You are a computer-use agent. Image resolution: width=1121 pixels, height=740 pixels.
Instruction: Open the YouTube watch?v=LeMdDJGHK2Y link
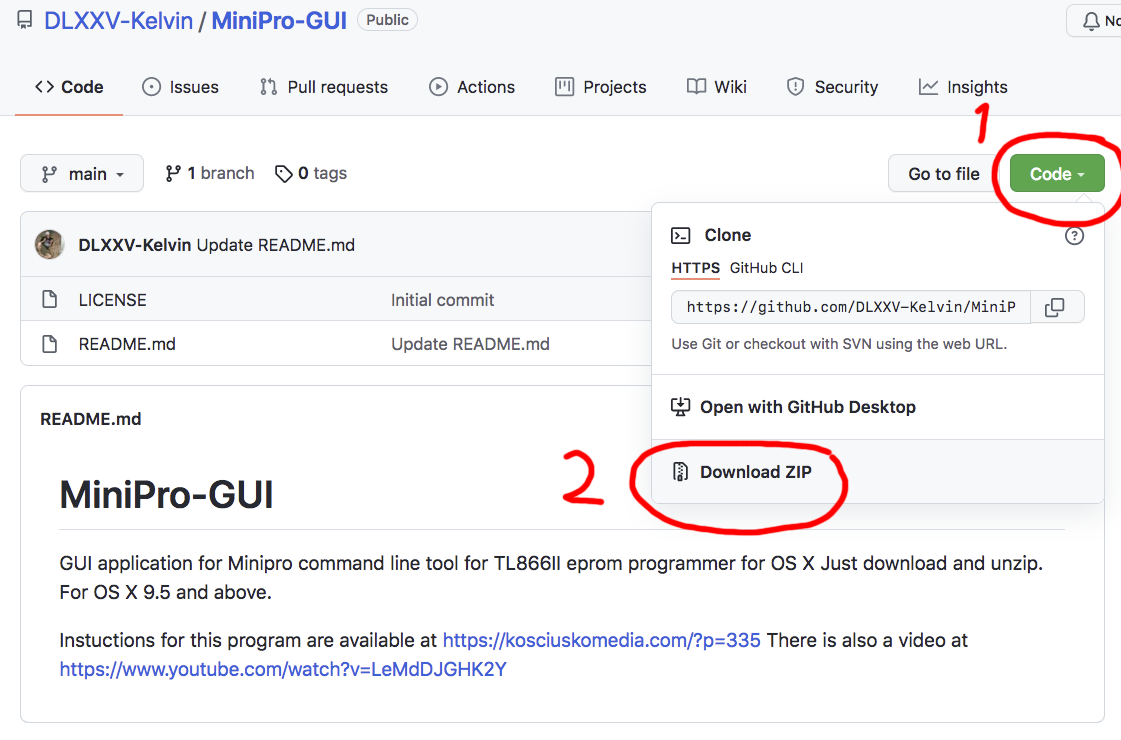click(283, 670)
